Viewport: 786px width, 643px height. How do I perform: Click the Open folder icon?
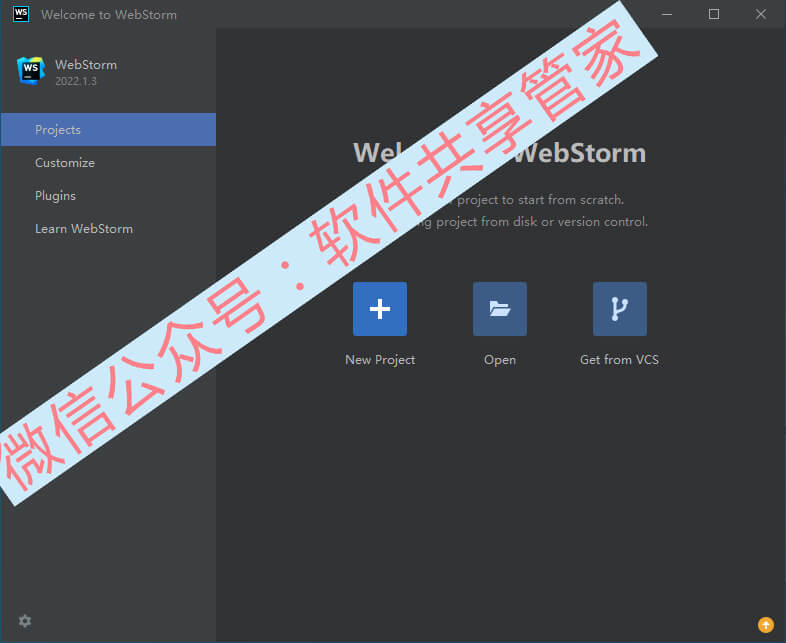tap(499, 309)
